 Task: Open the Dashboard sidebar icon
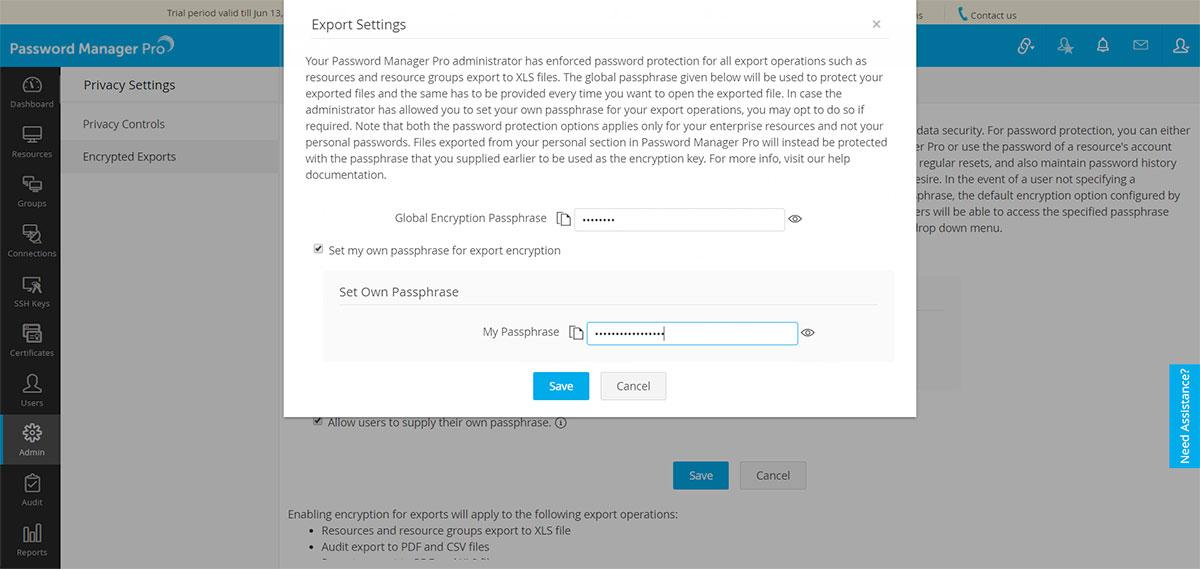pyautogui.click(x=32, y=91)
